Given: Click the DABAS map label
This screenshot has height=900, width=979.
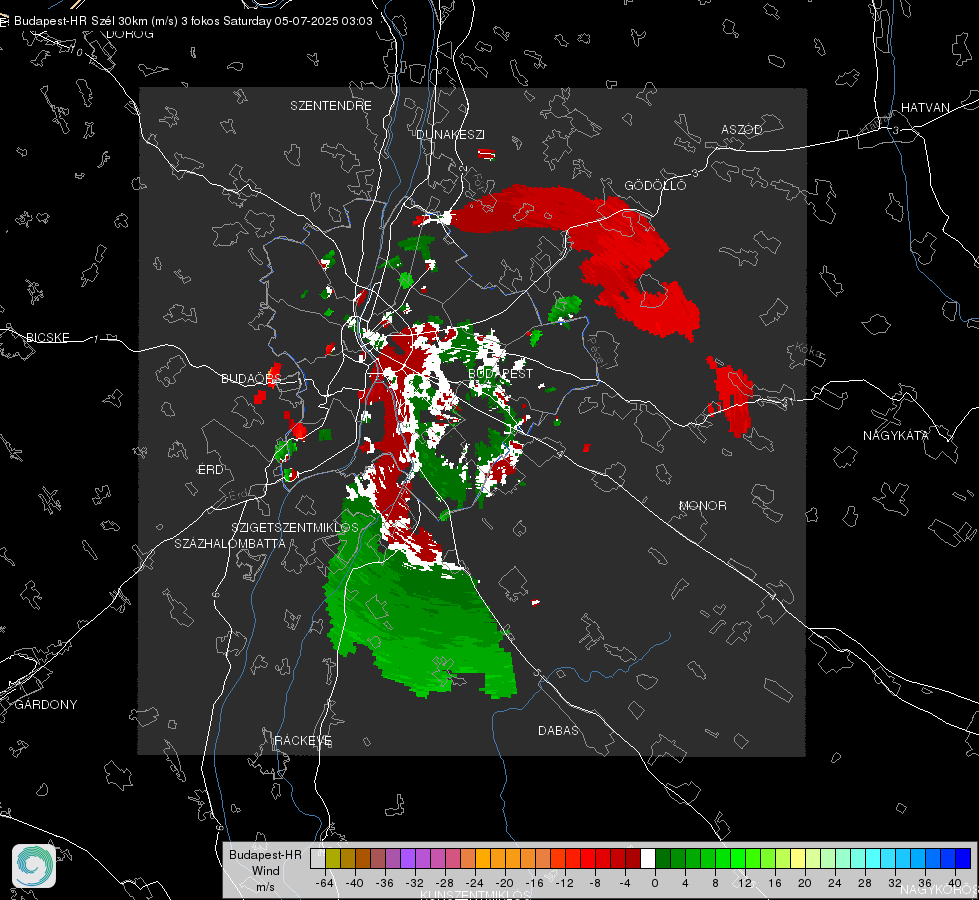Looking at the screenshot, I should click(x=558, y=730).
